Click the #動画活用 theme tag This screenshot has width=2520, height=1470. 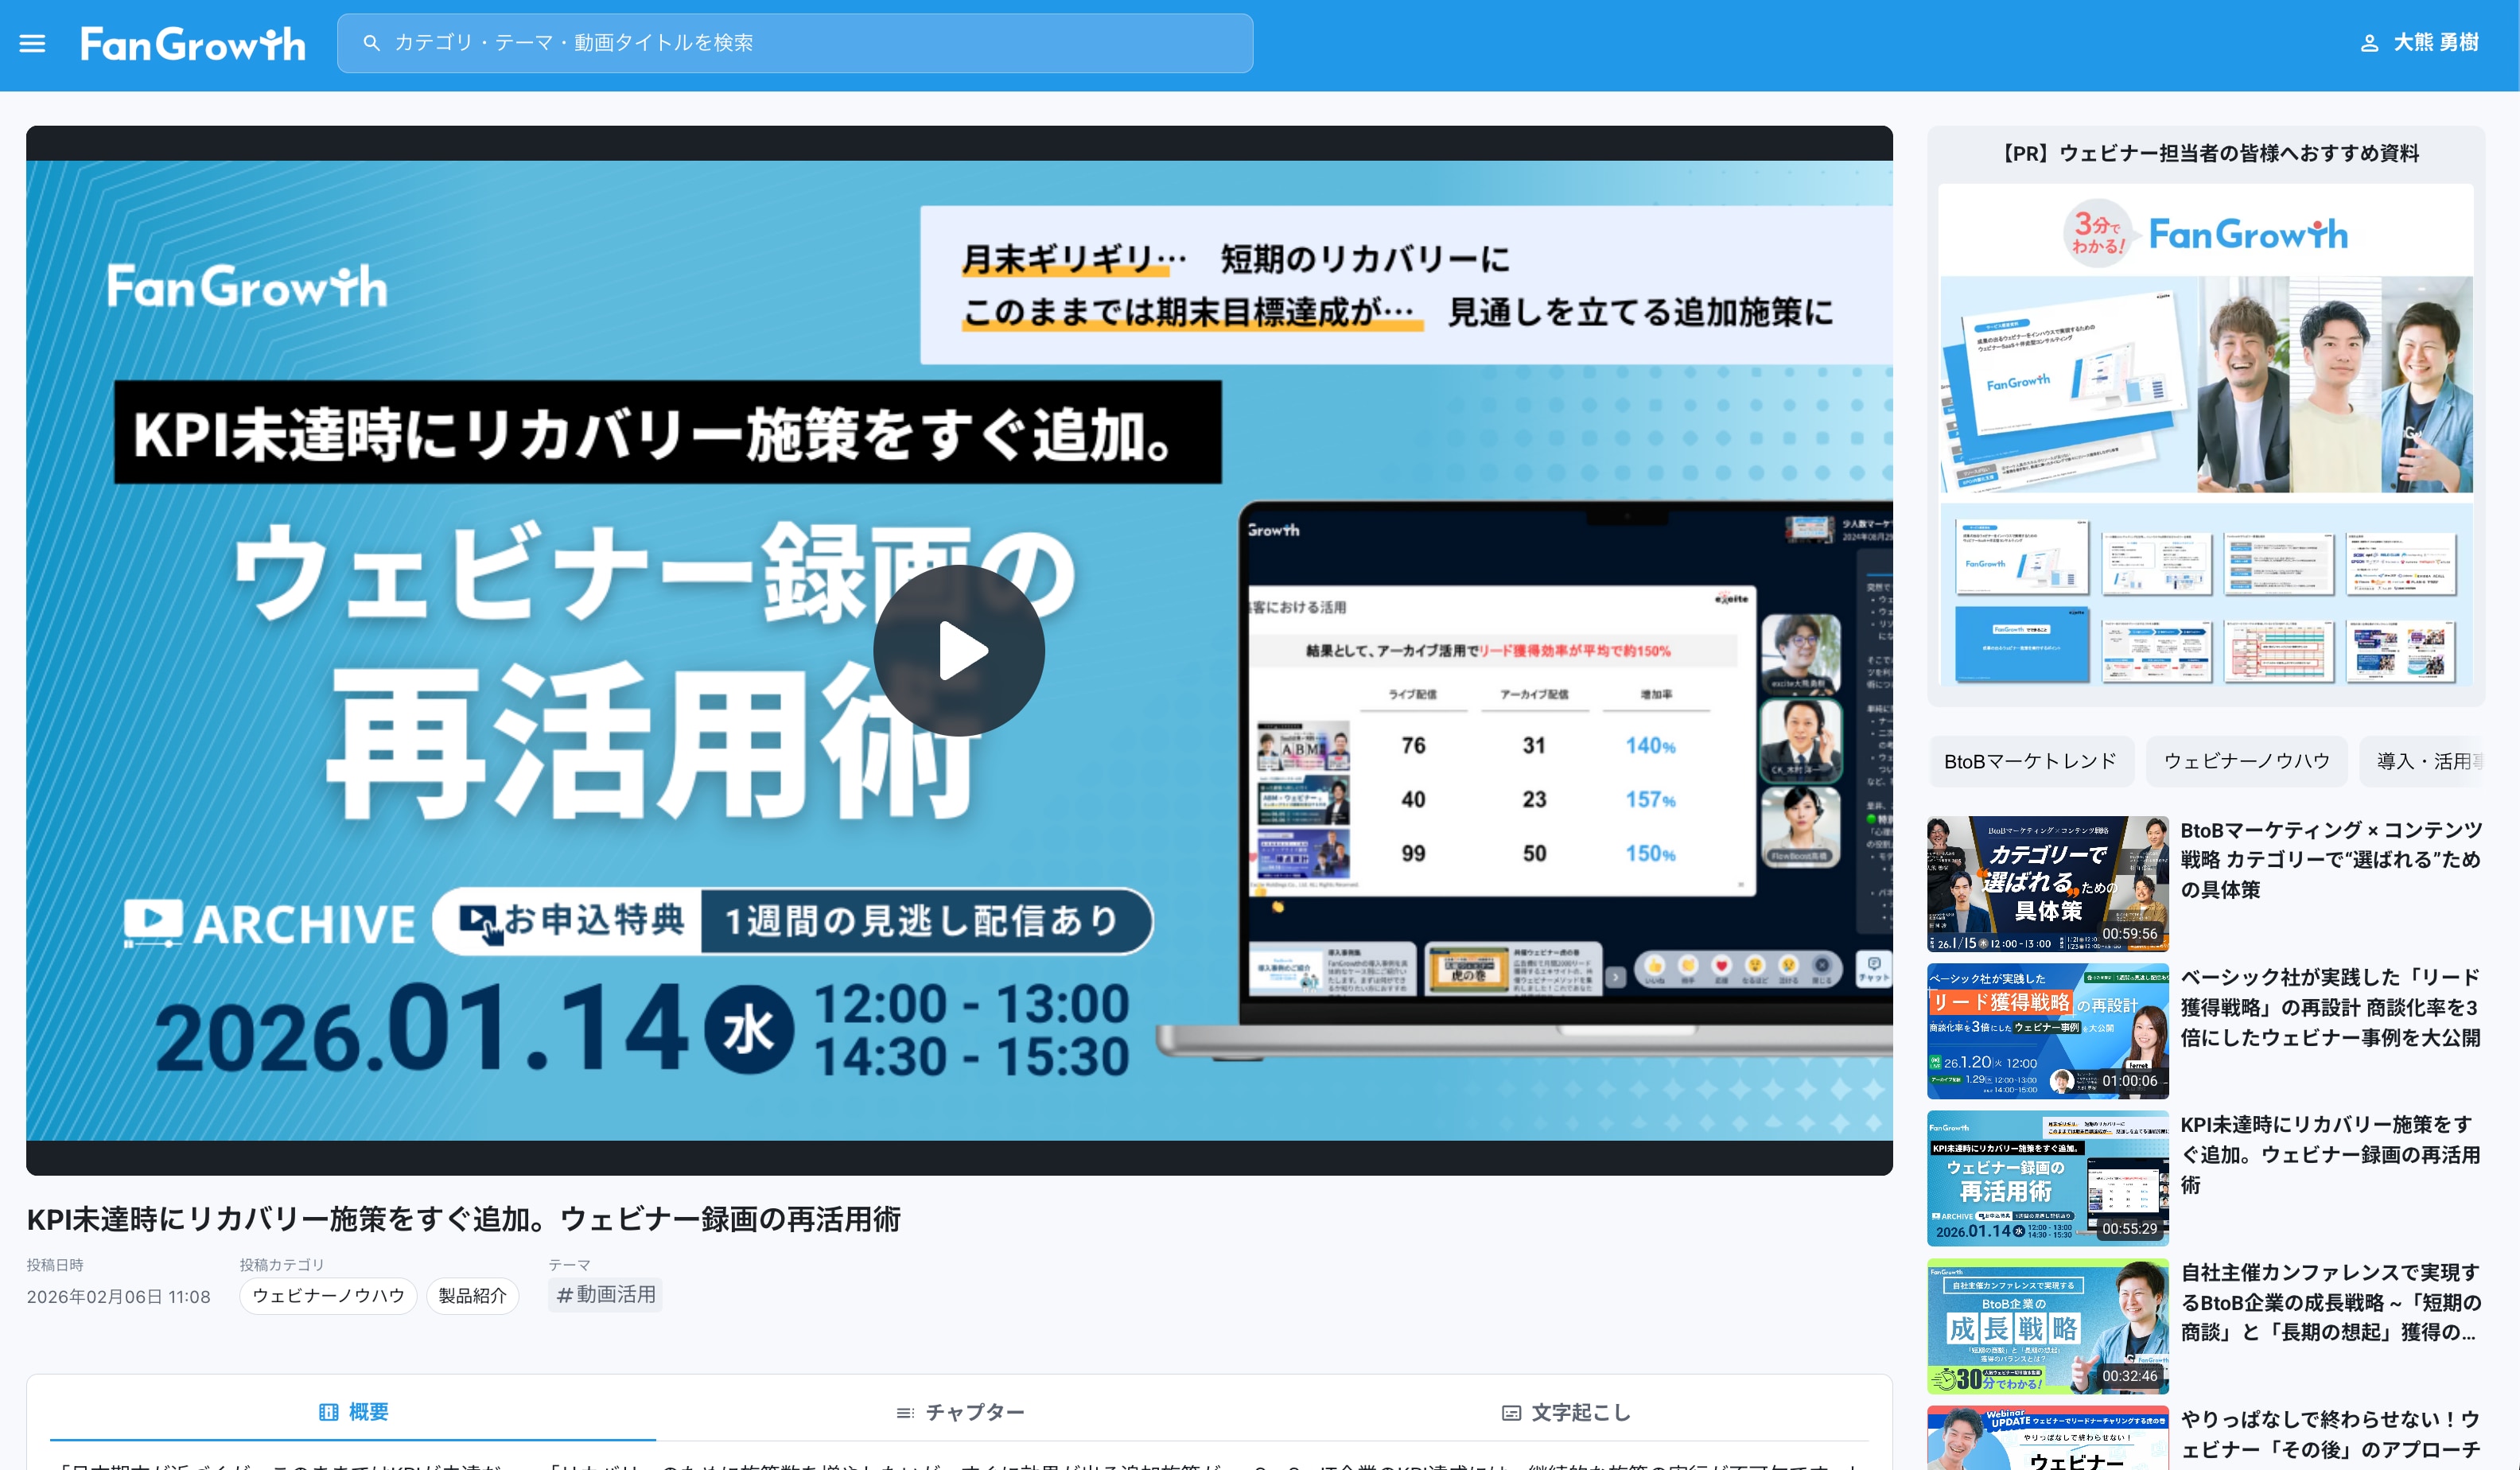[605, 1295]
